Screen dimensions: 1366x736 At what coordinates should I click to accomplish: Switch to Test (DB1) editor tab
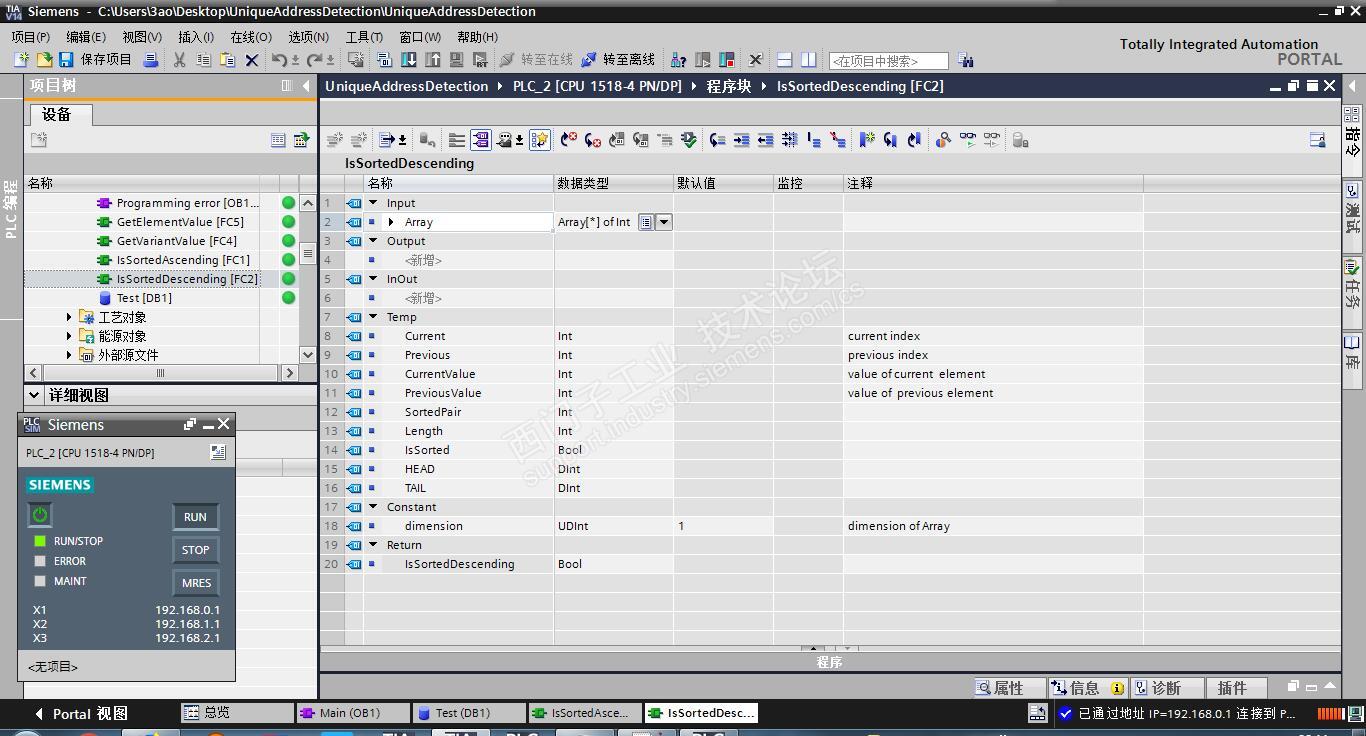pyautogui.click(x=469, y=713)
